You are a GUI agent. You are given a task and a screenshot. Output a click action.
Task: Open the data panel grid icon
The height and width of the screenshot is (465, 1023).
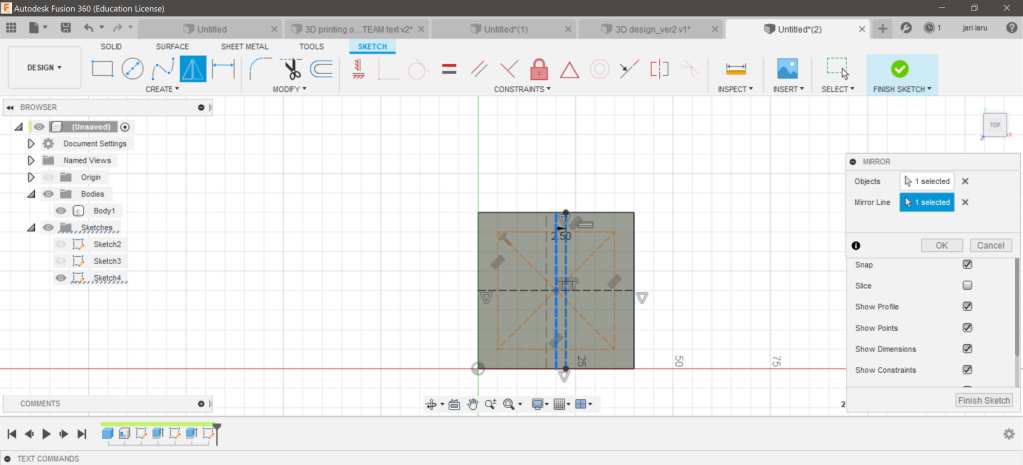pos(10,28)
